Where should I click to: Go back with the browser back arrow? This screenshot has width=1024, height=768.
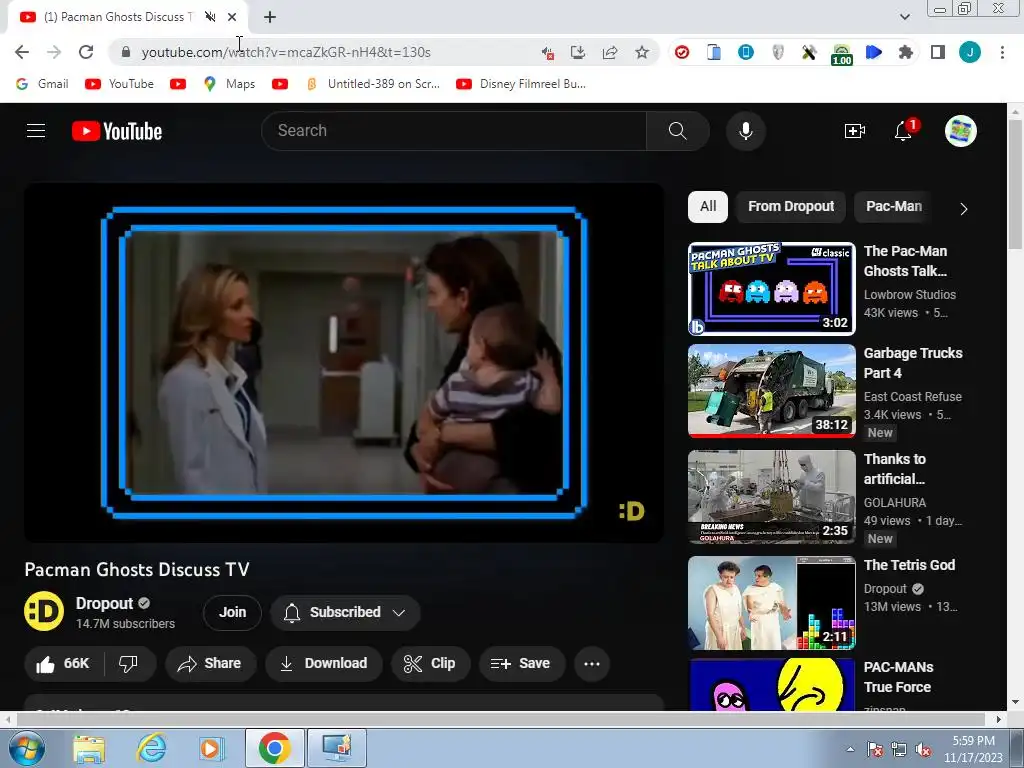[x=22, y=52]
